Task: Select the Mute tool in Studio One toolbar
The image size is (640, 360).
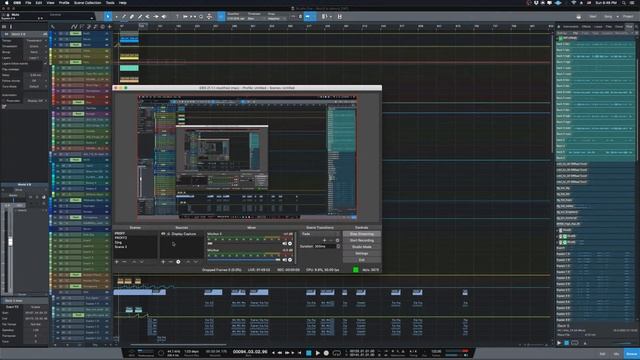Action: coord(148,17)
